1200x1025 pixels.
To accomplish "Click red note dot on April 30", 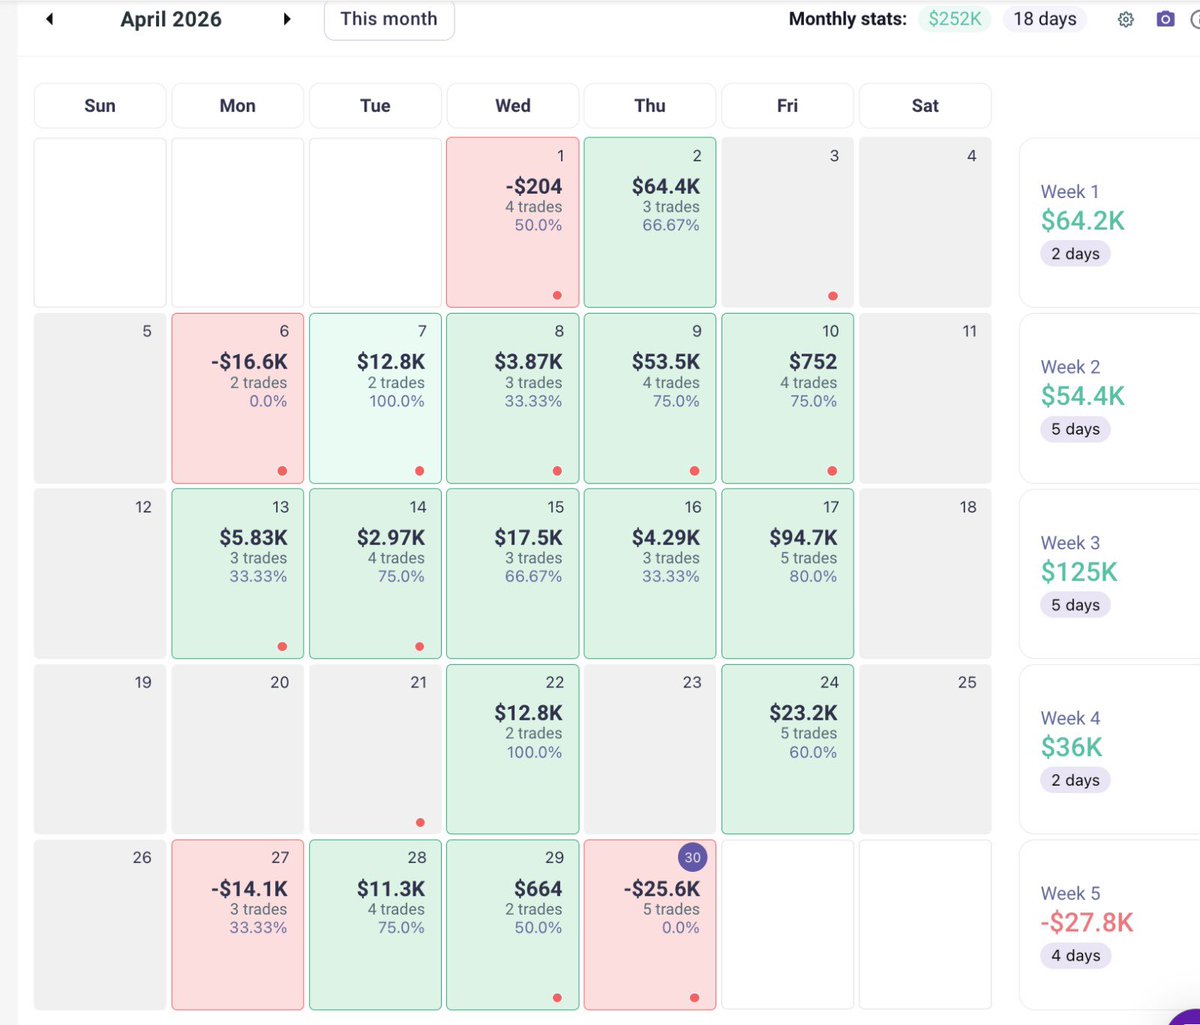I will click(x=695, y=997).
